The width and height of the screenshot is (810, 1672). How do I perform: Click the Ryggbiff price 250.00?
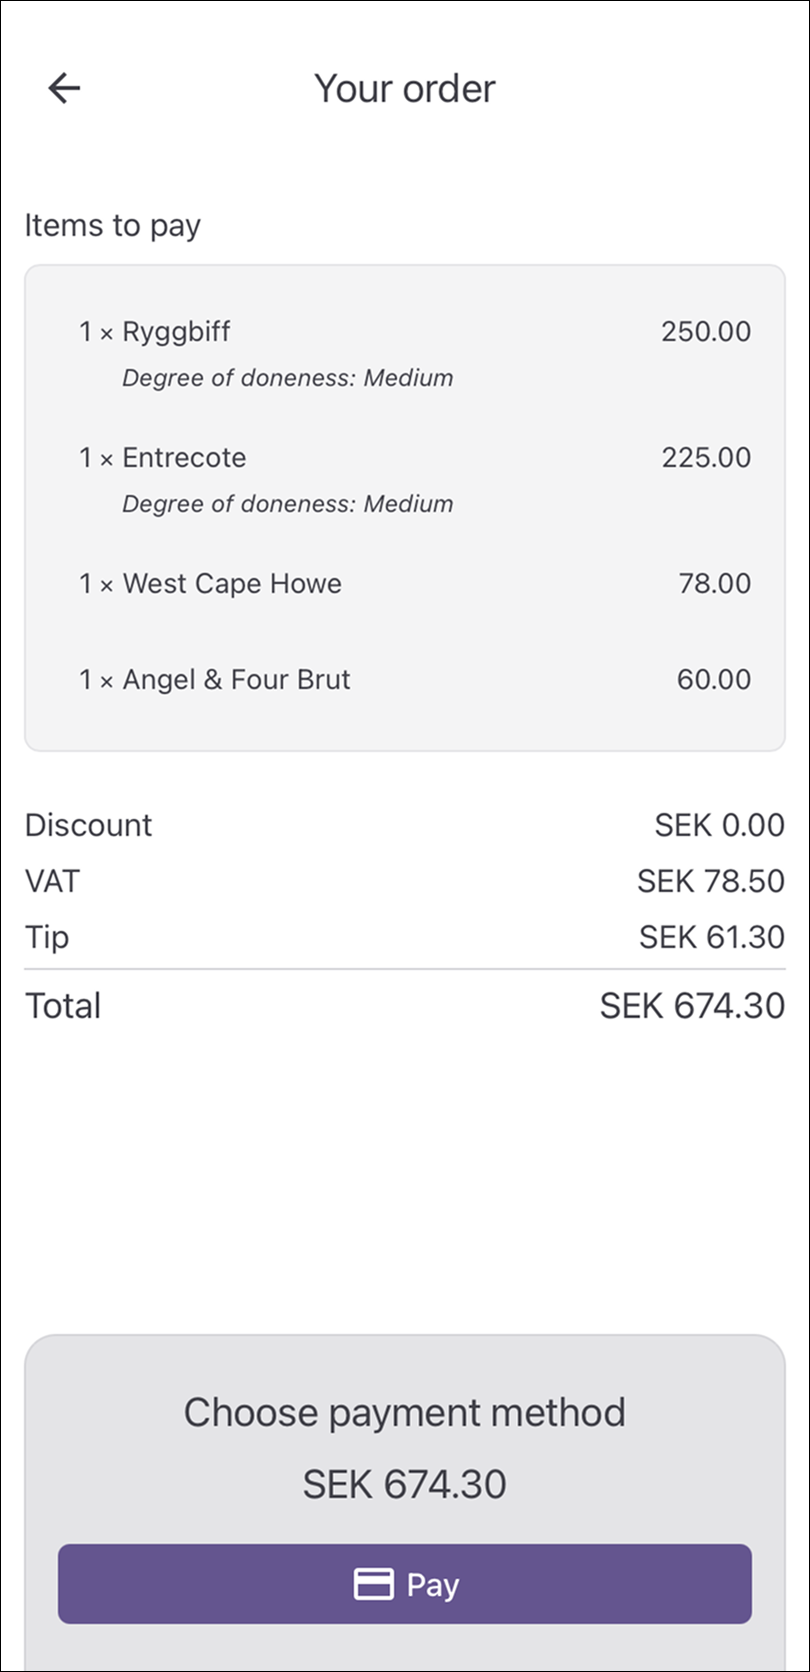(x=705, y=332)
